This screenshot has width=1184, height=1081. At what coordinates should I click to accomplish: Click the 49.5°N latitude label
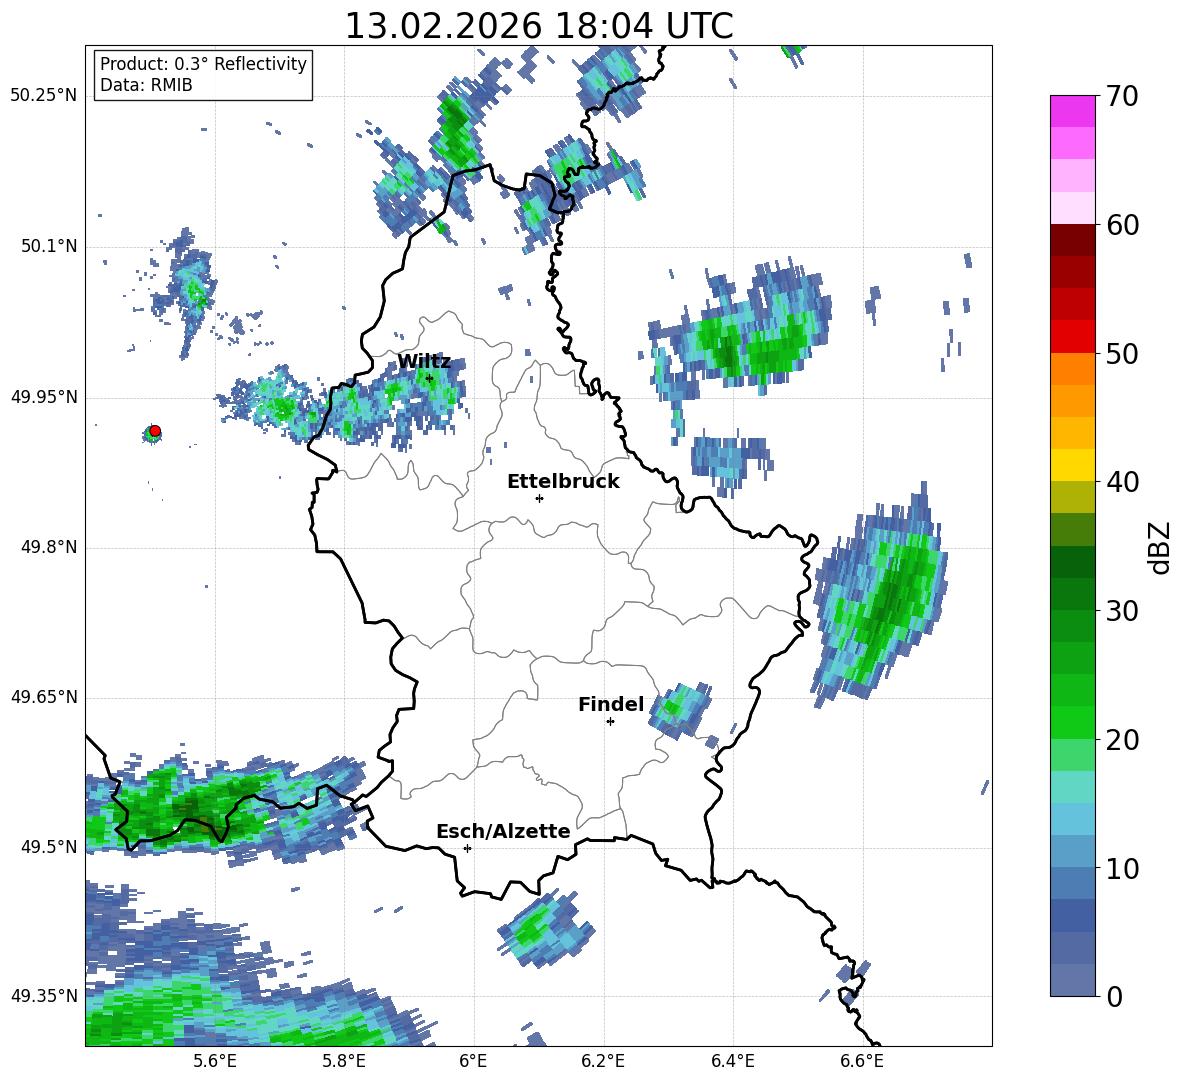(x=49, y=847)
